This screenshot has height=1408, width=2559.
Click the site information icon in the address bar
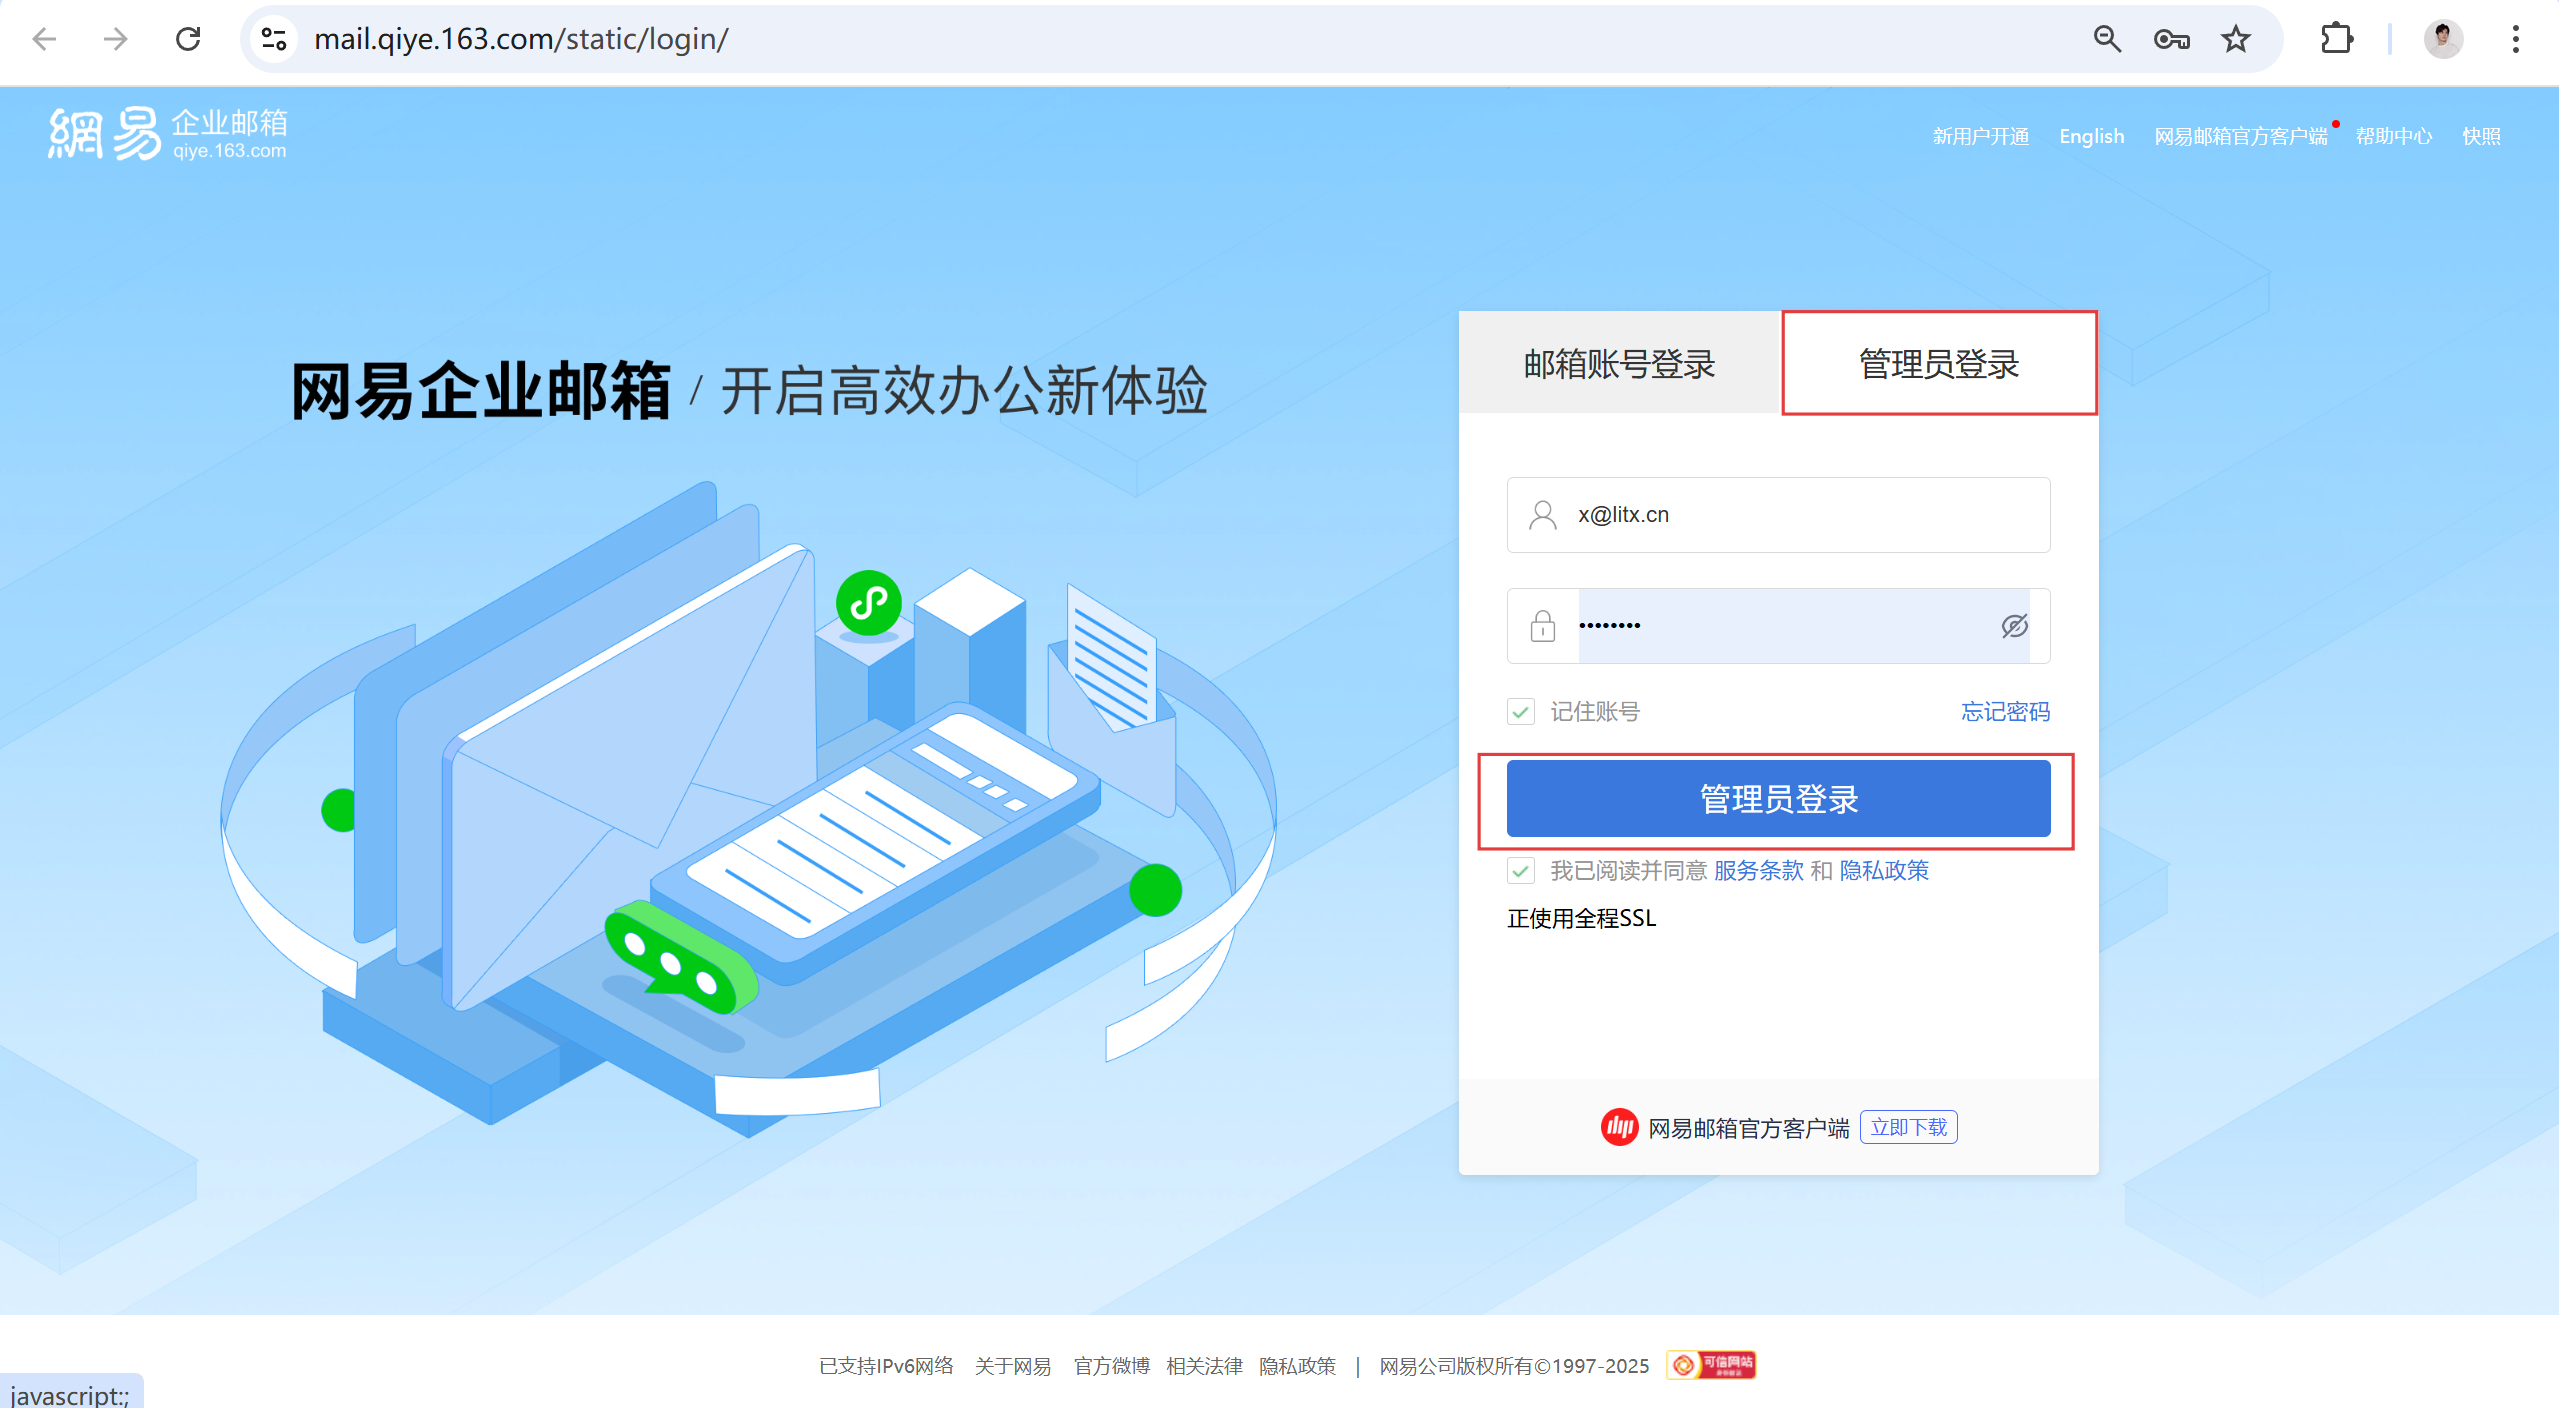tap(272, 39)
